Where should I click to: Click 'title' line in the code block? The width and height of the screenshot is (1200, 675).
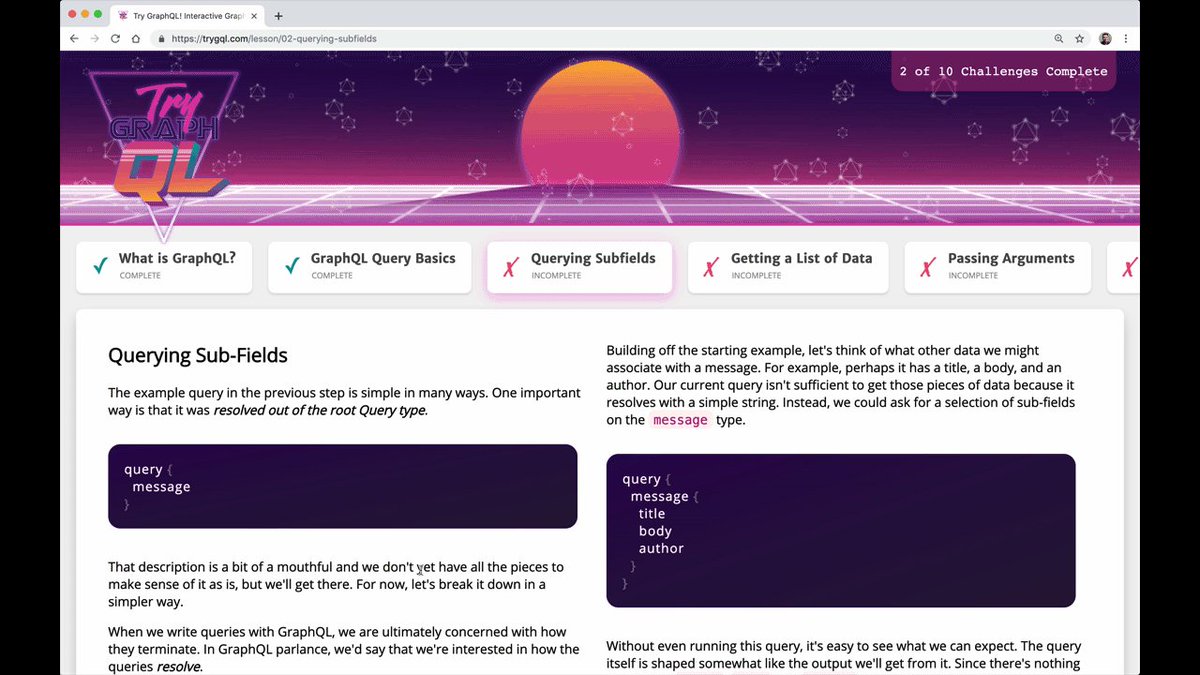click(x=652, y=513)
